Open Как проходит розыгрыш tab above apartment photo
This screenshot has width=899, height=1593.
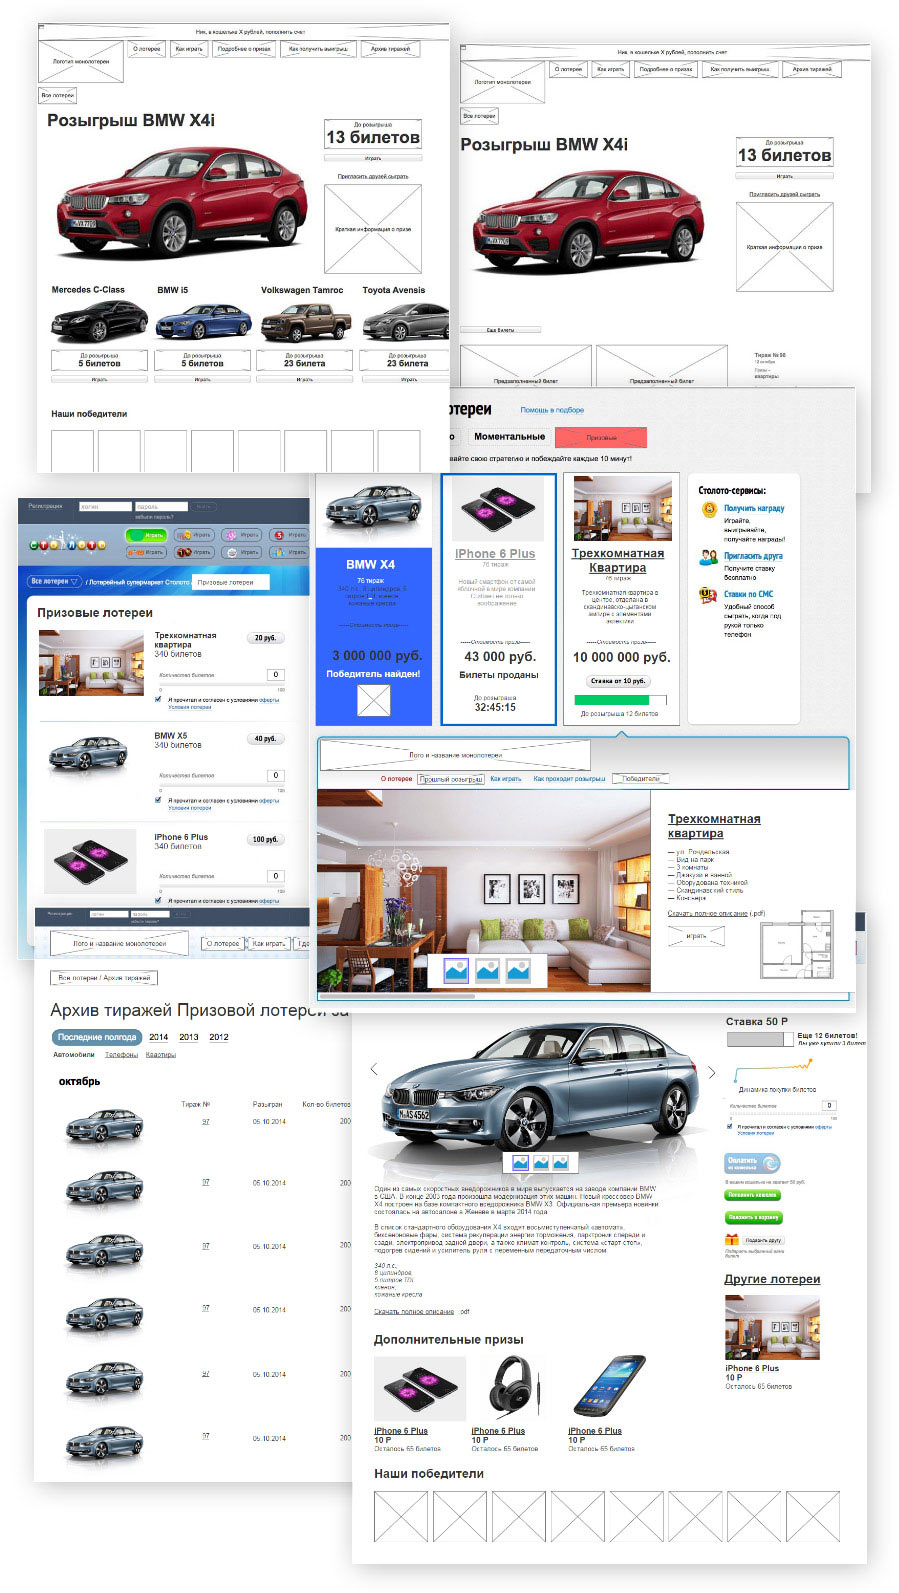[569, 778]
